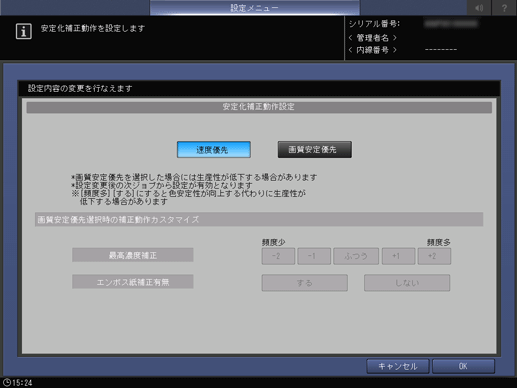Select 画質安定優先 mode

pos(314,150)
